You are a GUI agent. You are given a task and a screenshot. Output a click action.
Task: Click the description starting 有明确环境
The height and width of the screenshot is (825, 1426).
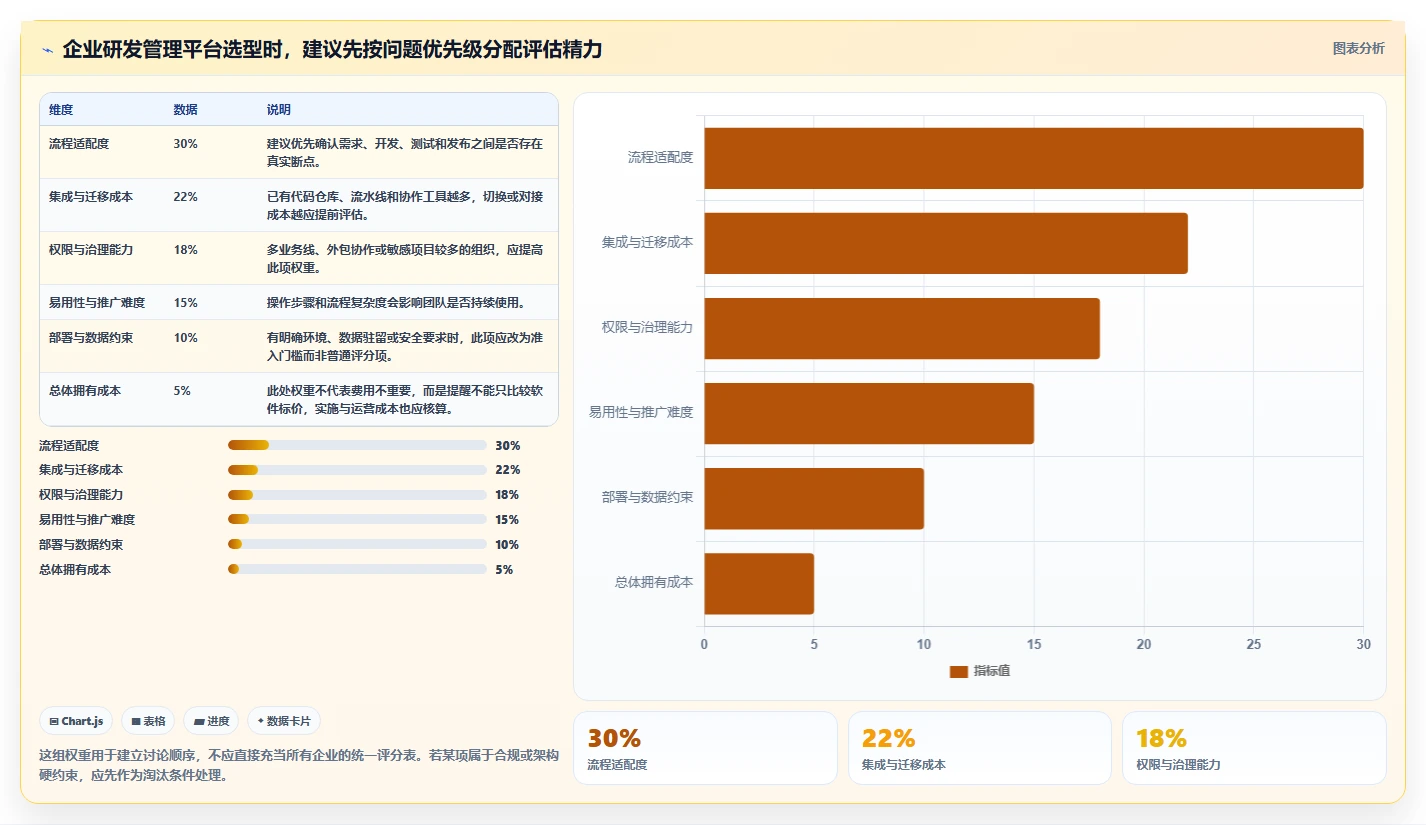point(405,346)
